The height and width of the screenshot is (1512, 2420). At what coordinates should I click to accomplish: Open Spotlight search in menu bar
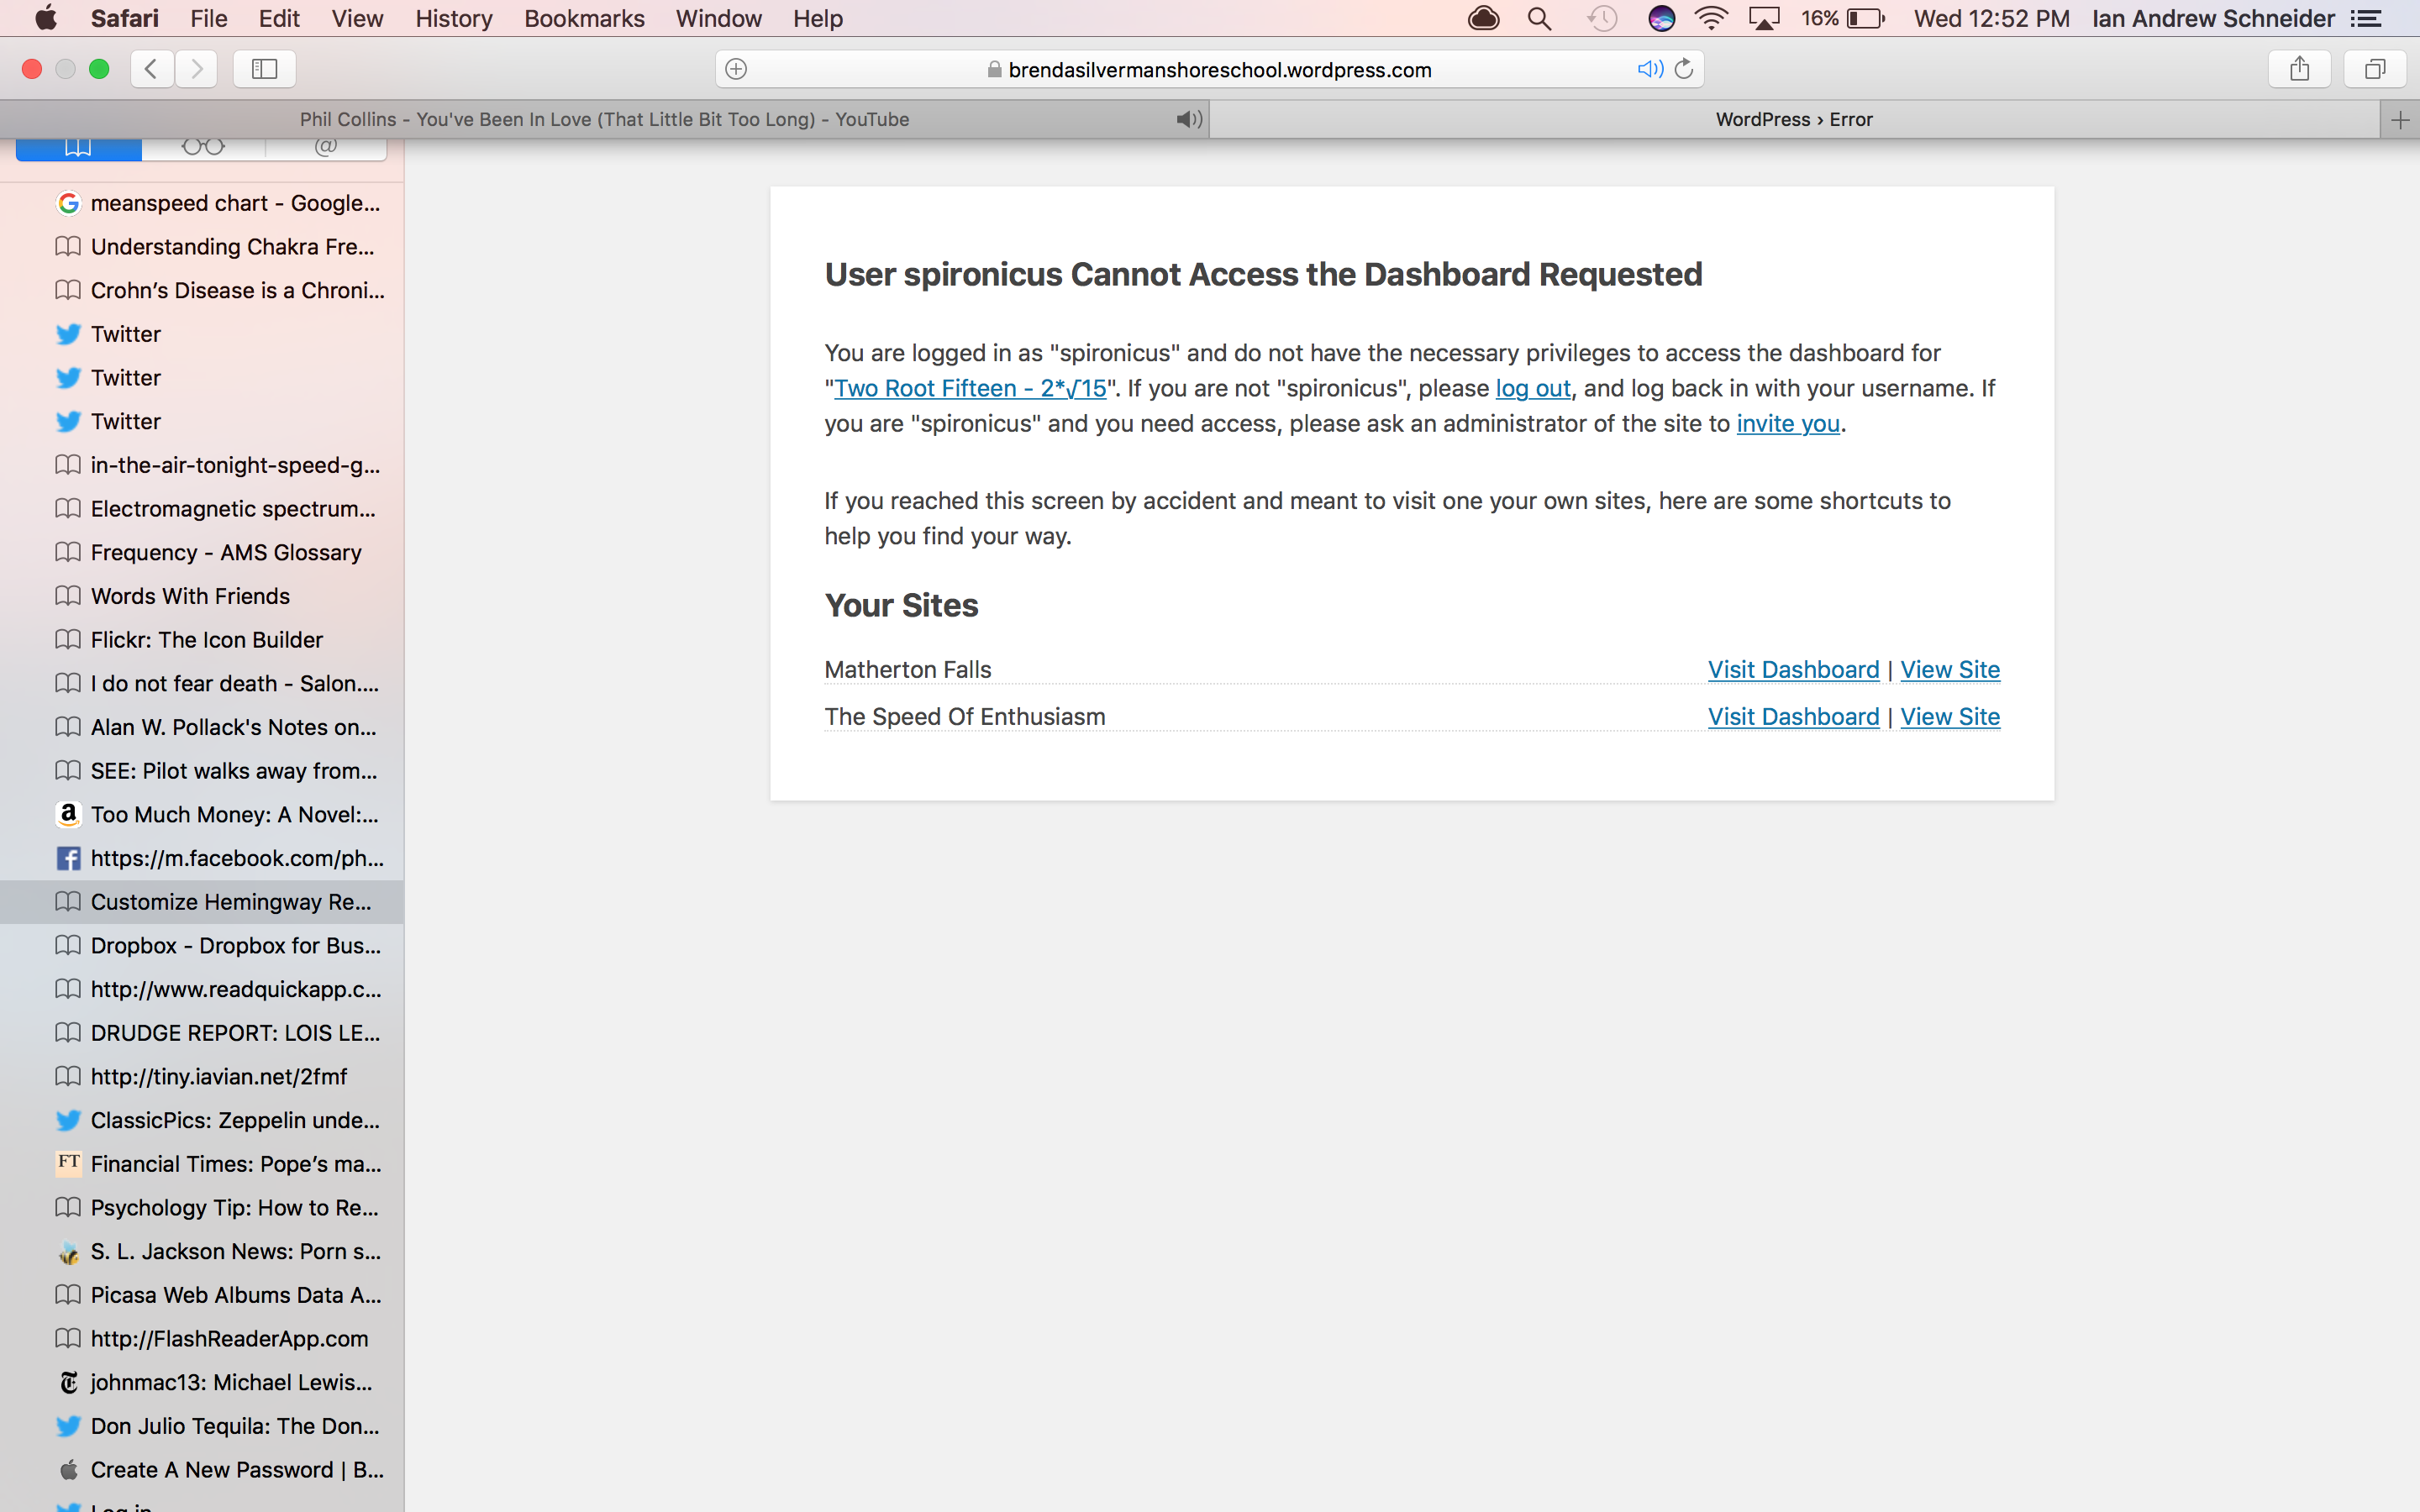(x=1540, y=19)
